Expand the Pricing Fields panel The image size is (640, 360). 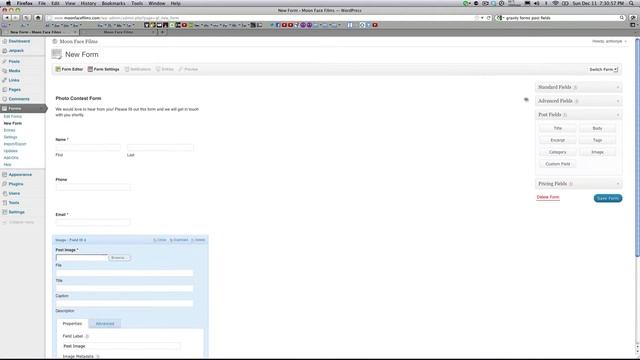coord(578,184)
